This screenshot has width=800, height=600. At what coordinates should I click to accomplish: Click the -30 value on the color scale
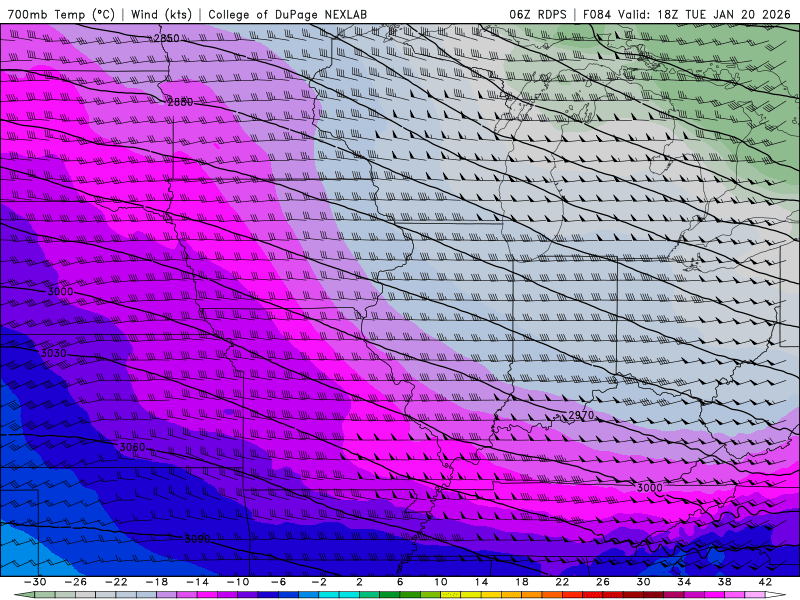[35, 582]
